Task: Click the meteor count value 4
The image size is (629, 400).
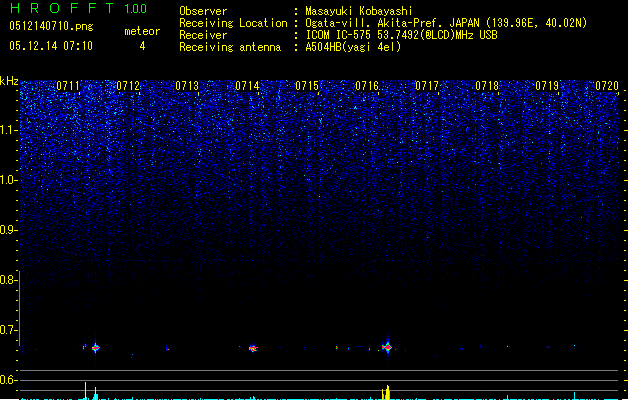Action: [142, 46]
